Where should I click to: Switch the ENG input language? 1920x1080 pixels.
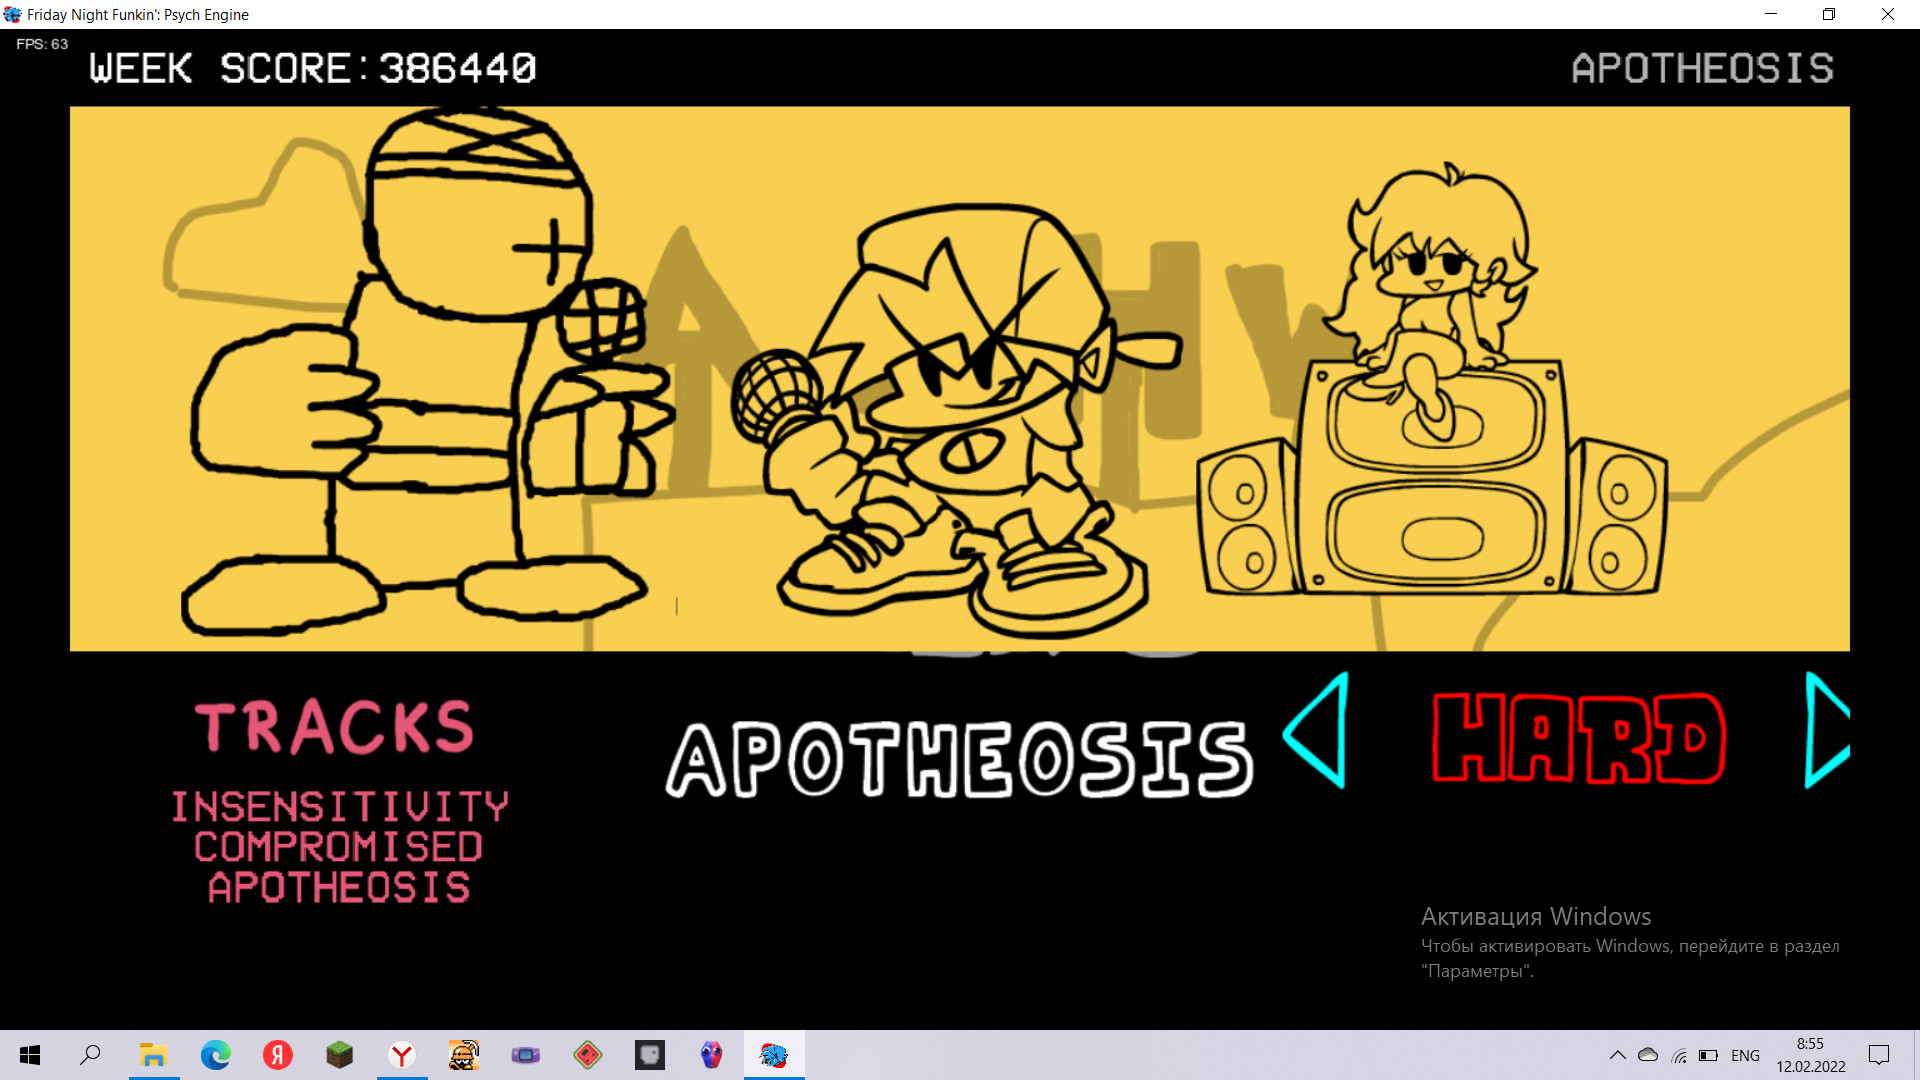click(x=1745, y=1056)
